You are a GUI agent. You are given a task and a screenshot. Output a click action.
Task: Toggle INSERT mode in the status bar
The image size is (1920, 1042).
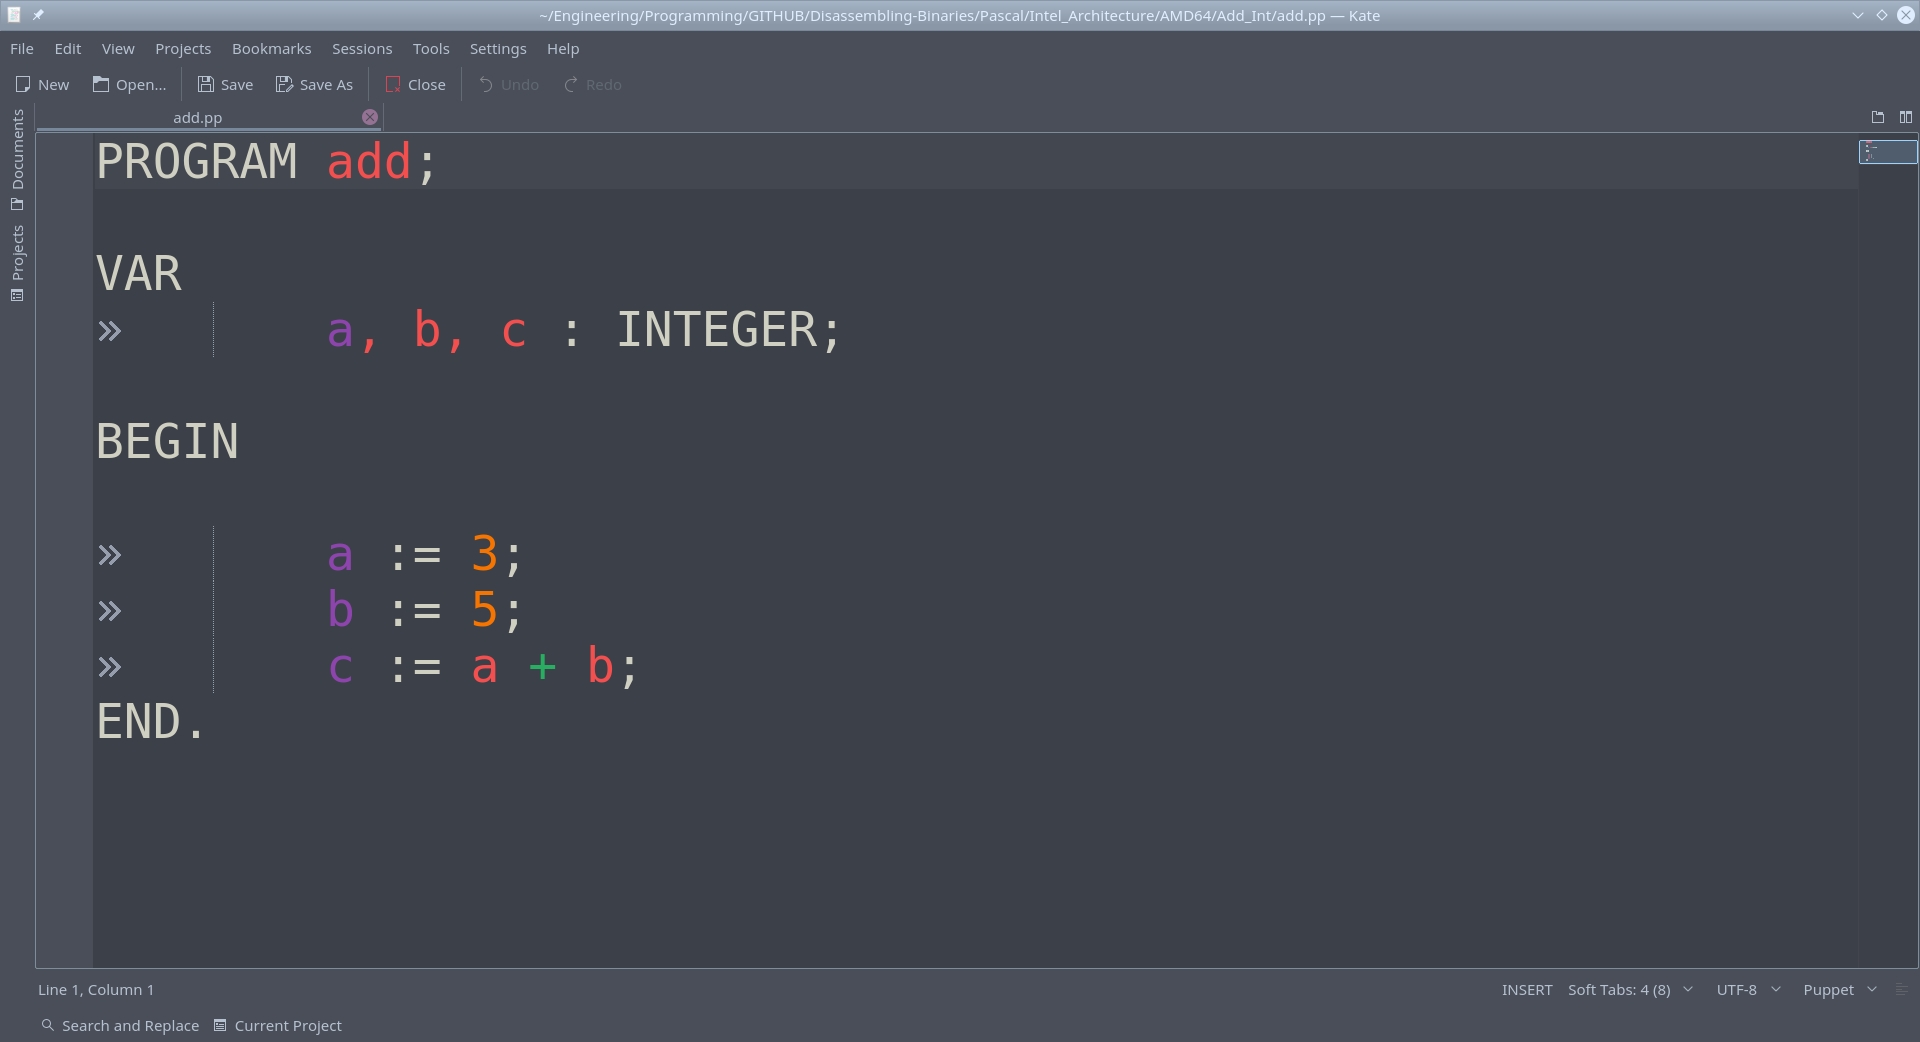coord(1526,990)
